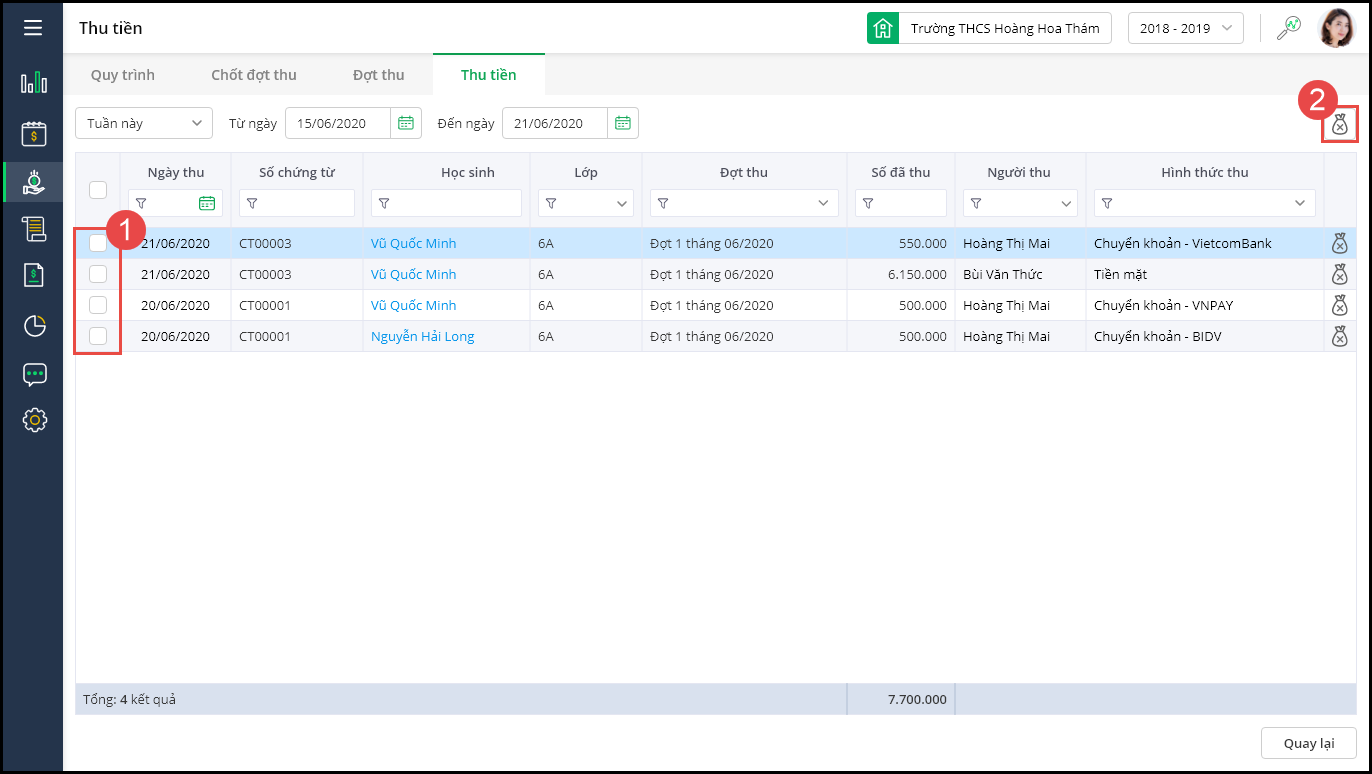
Task: Open the pie chart report icon
Action: click(34, 326)
